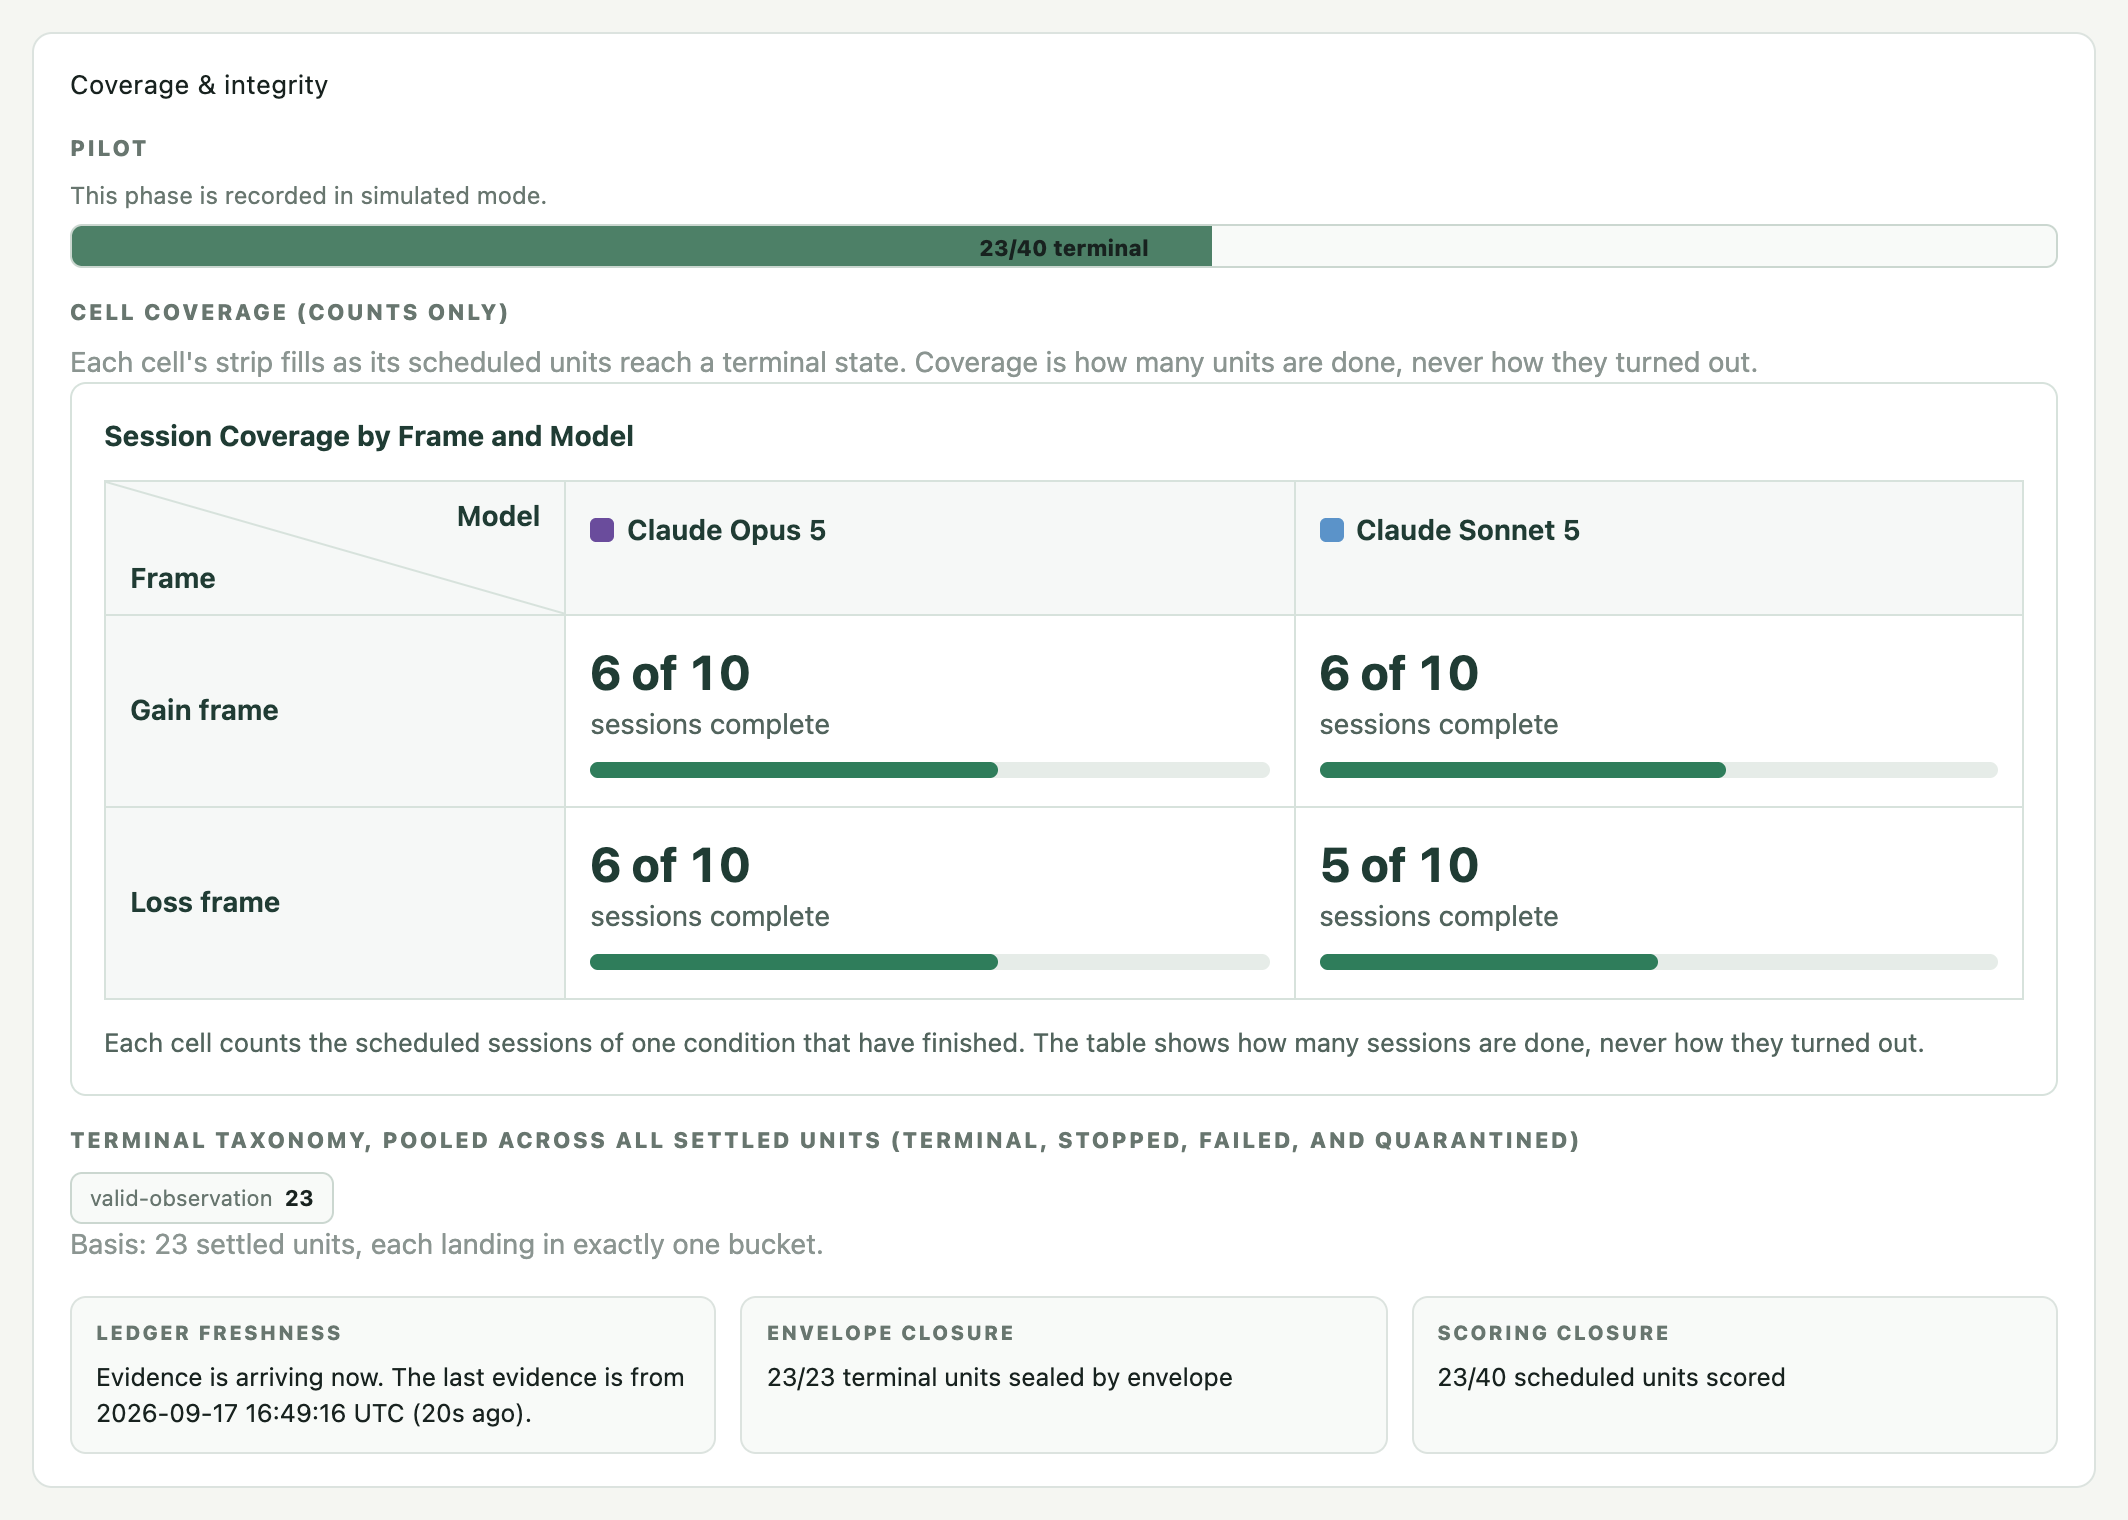Click 'sessions complete' in Loss frame Opus cell

click(x=710, y=916)
